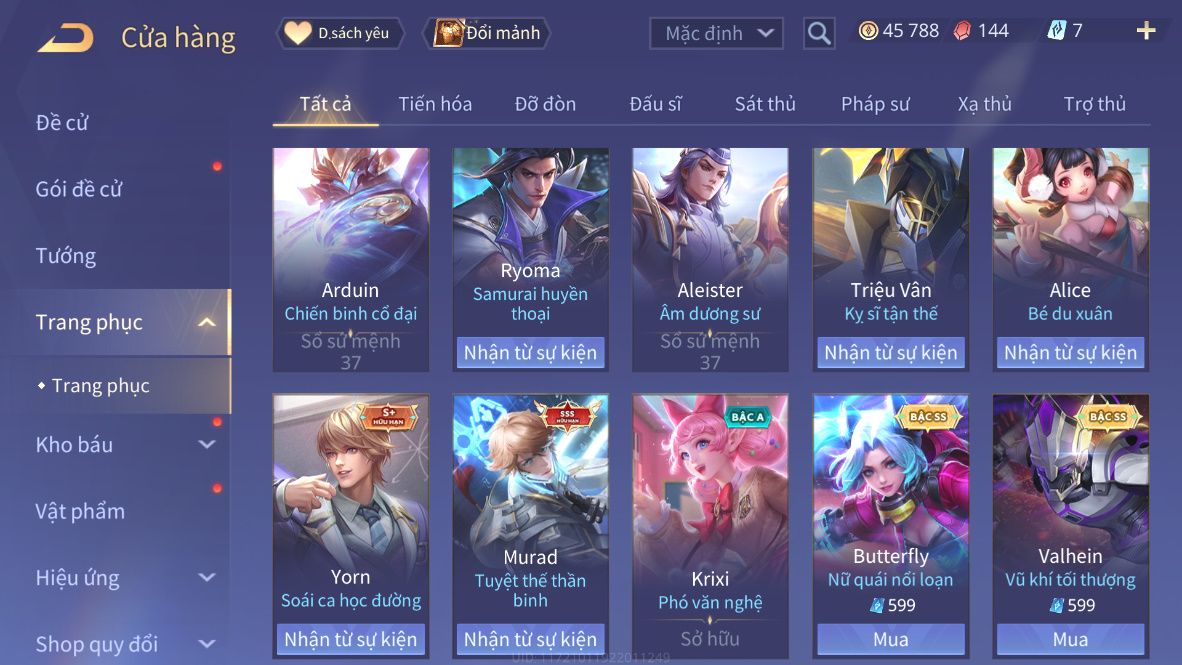Select the Tiến hóa tab
Image resolution: width=1182 pixels, height=665 pixels.
click(435, 104)
